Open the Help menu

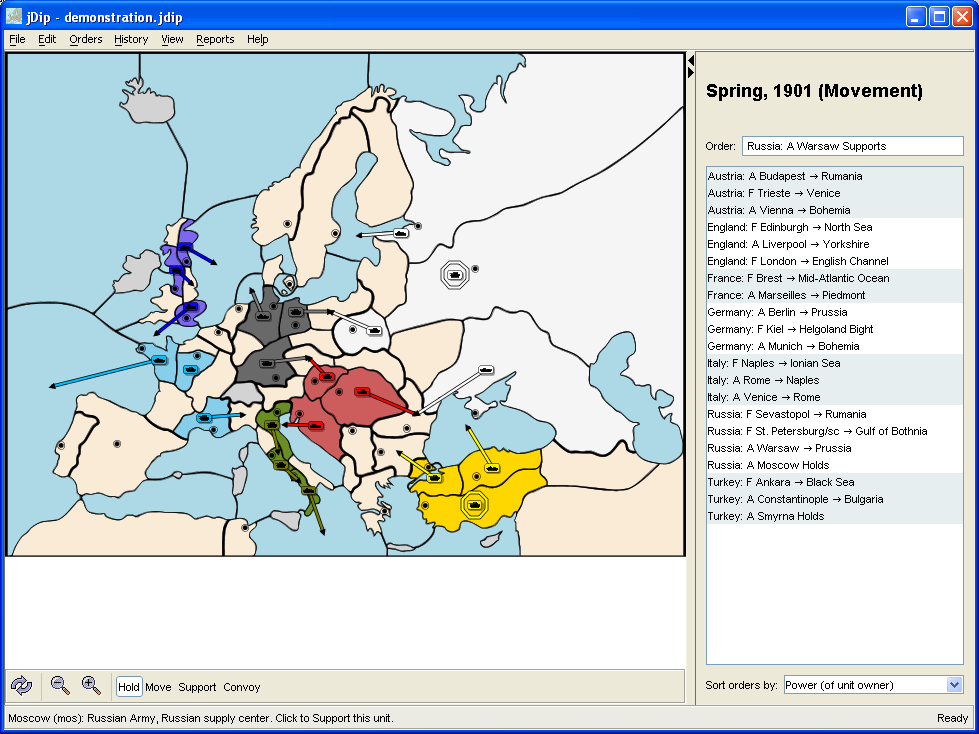pos(257,39)
